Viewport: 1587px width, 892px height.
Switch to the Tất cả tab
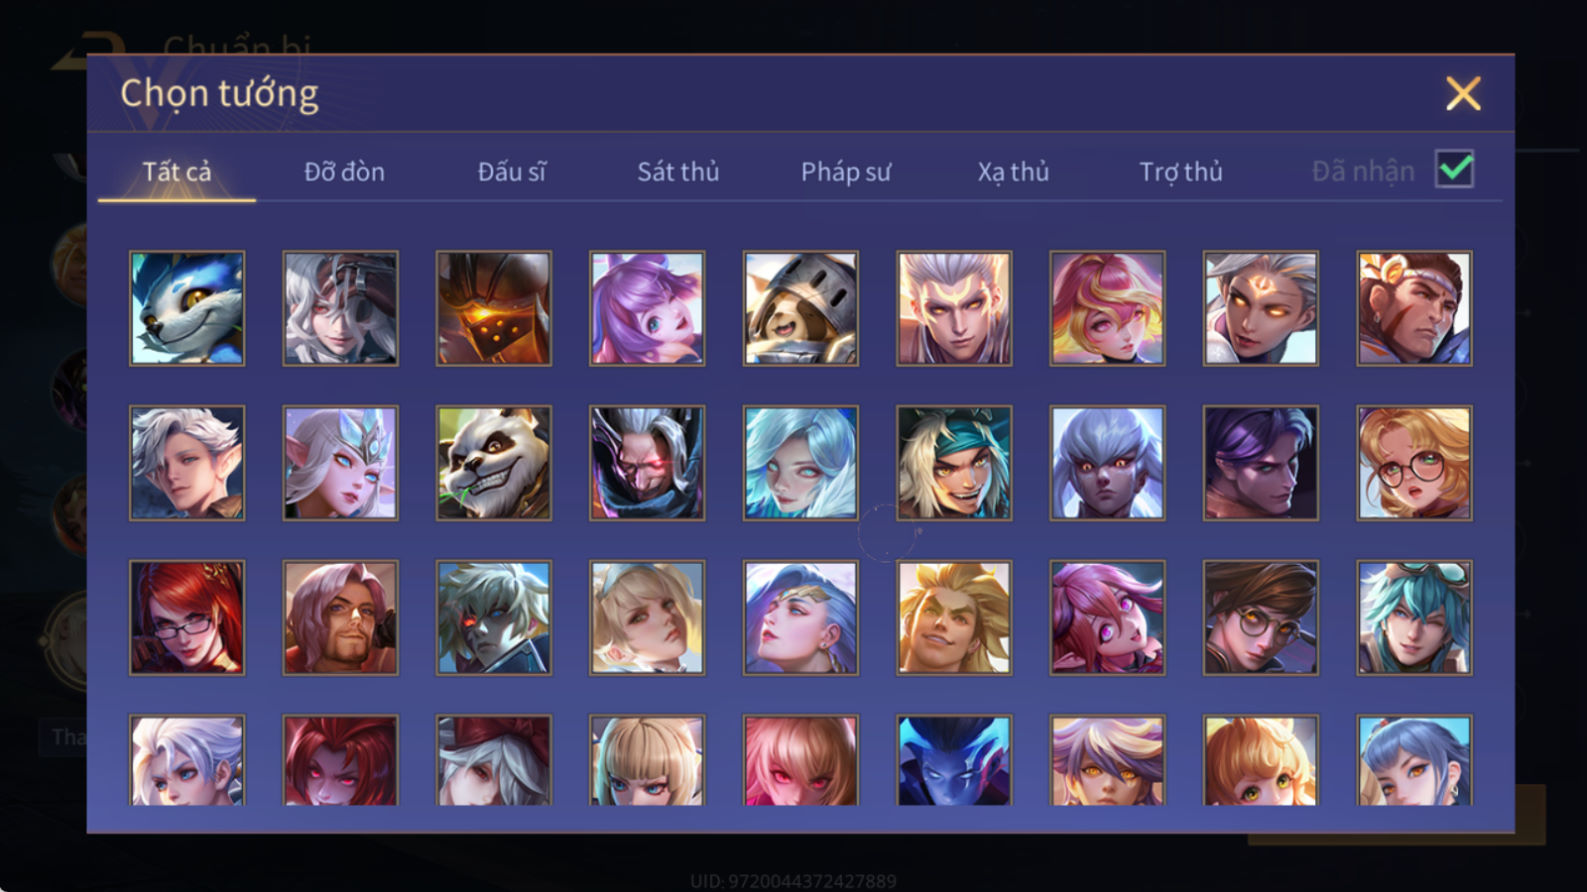[177, 172]
